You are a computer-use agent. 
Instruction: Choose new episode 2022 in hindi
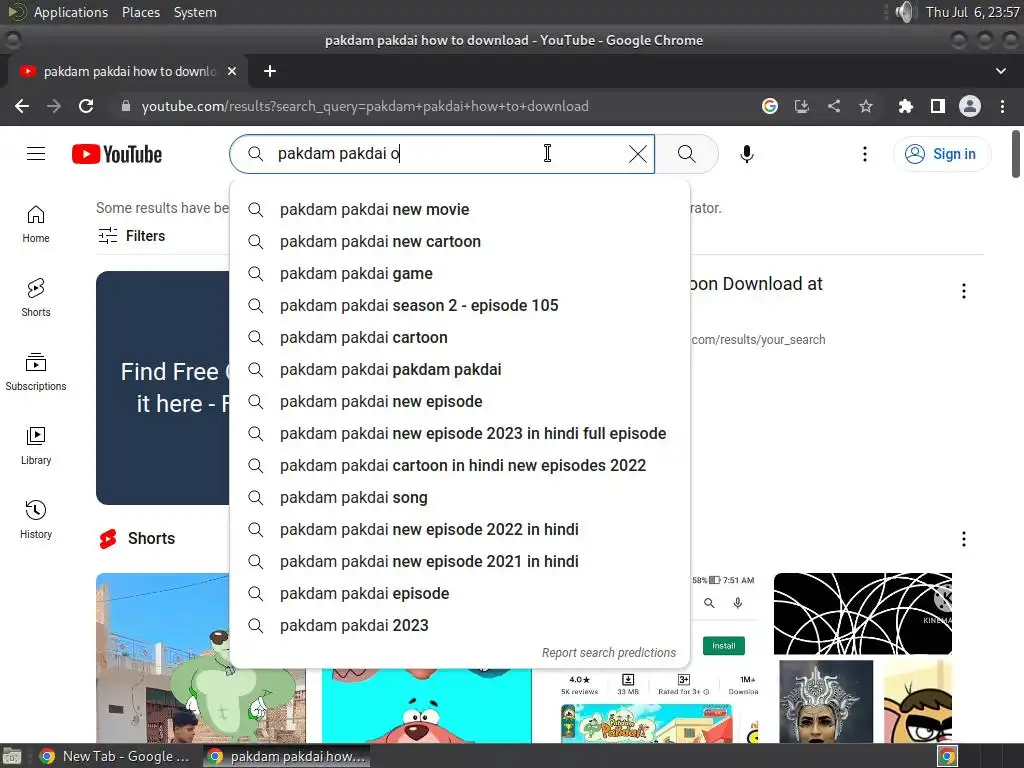click(x=460, y=530)
